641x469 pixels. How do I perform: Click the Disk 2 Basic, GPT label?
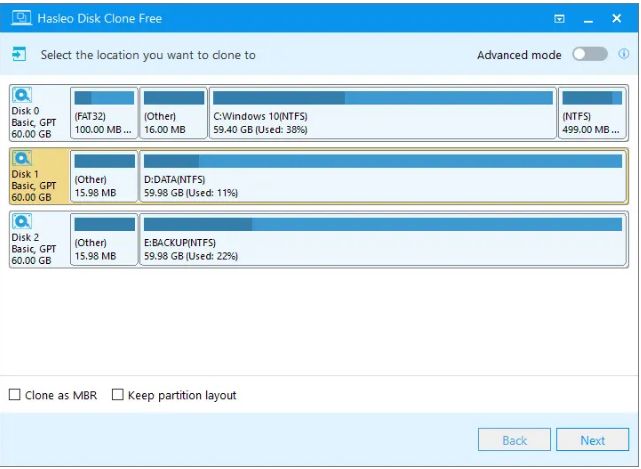click(34, 249)
